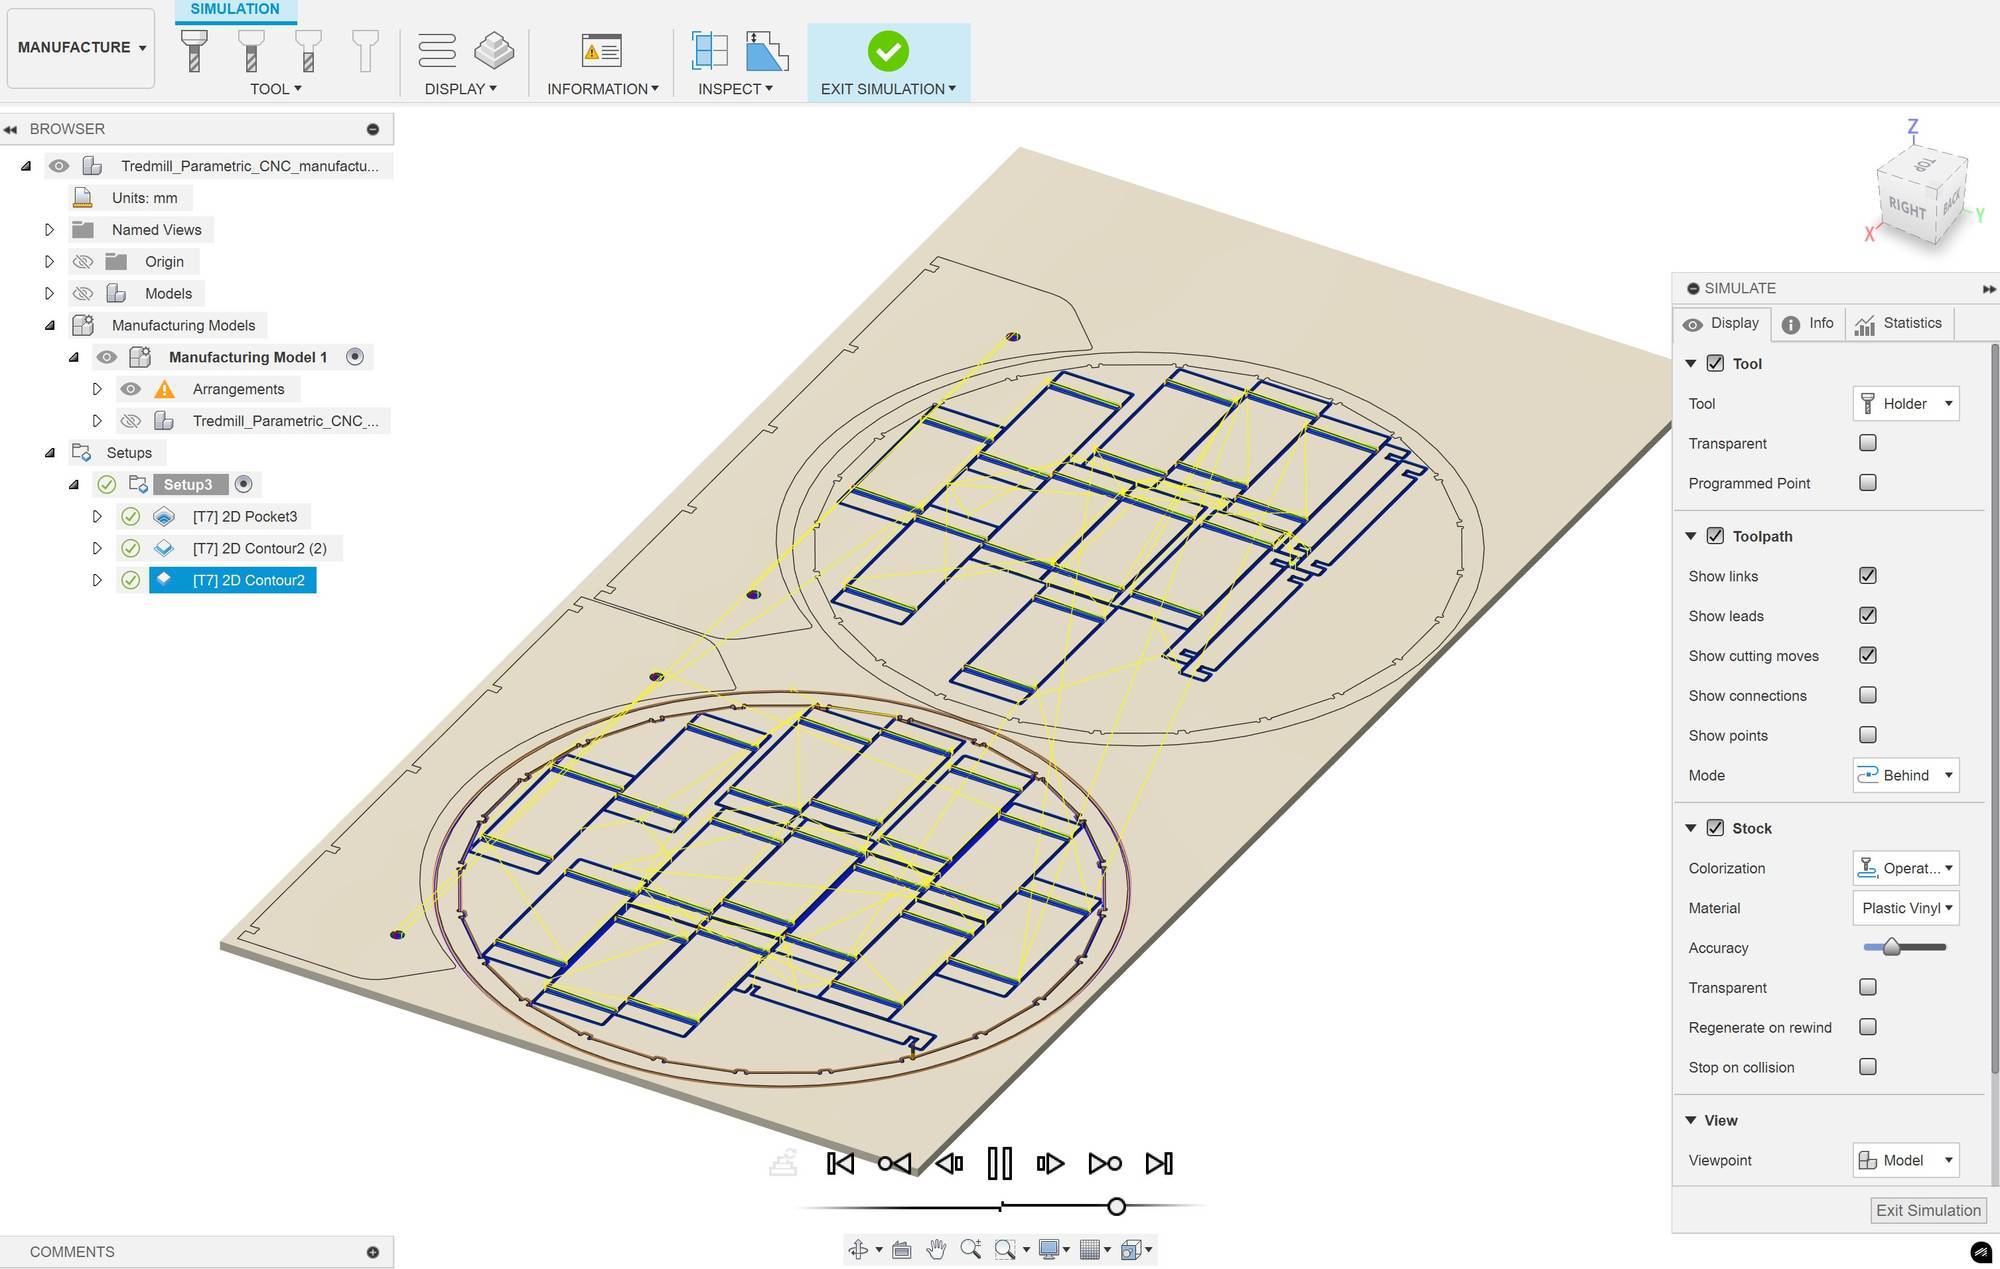Screen dimensions: 2000x1269
Task: Open the INSPECT ribbon menu
Action: pyautogui.click(x=735, y=89)
